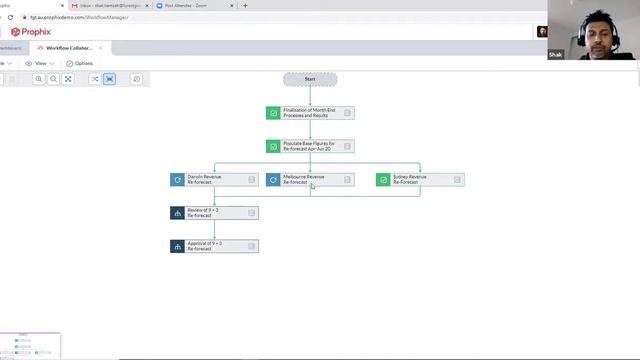Screen dimensions: 640x360
Task: Open details icon on Darwin Revenue task
Action: pos(251,180)
